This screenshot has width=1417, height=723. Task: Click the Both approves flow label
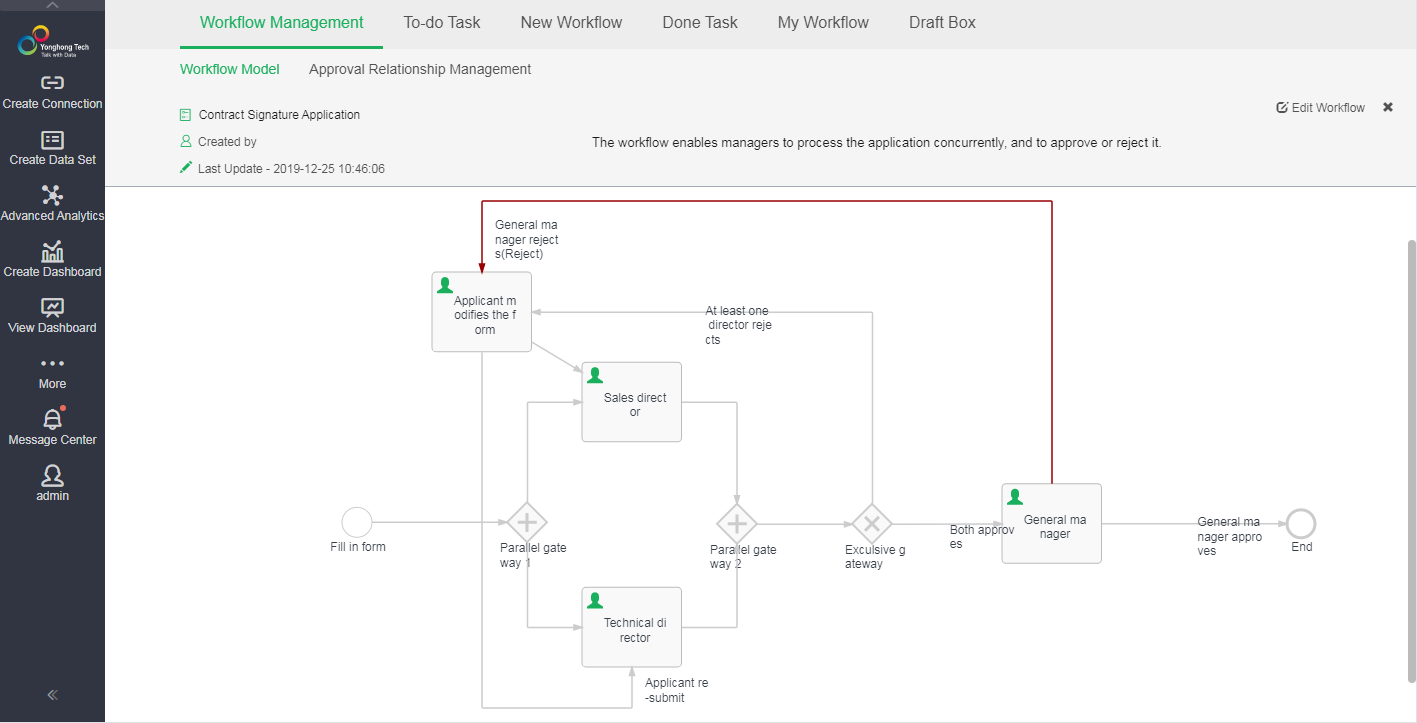click(x=982, y=537)
